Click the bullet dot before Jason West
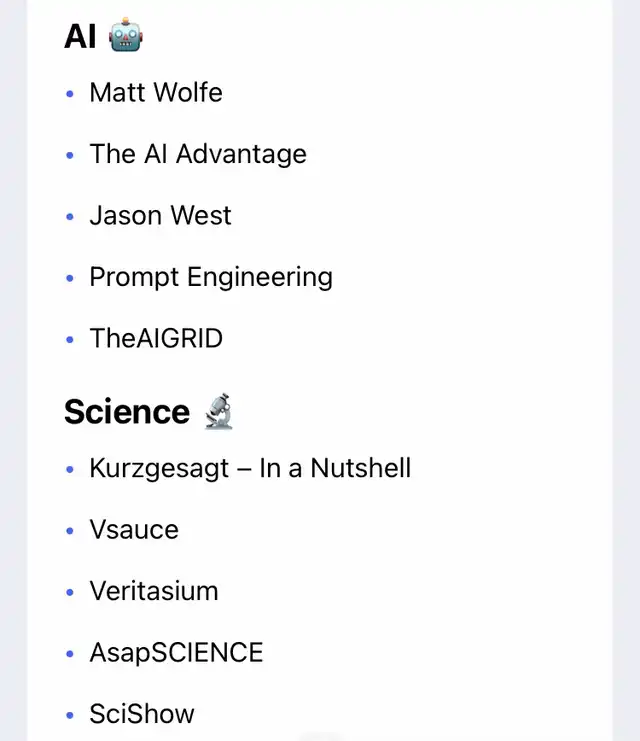 pos(70,217)
